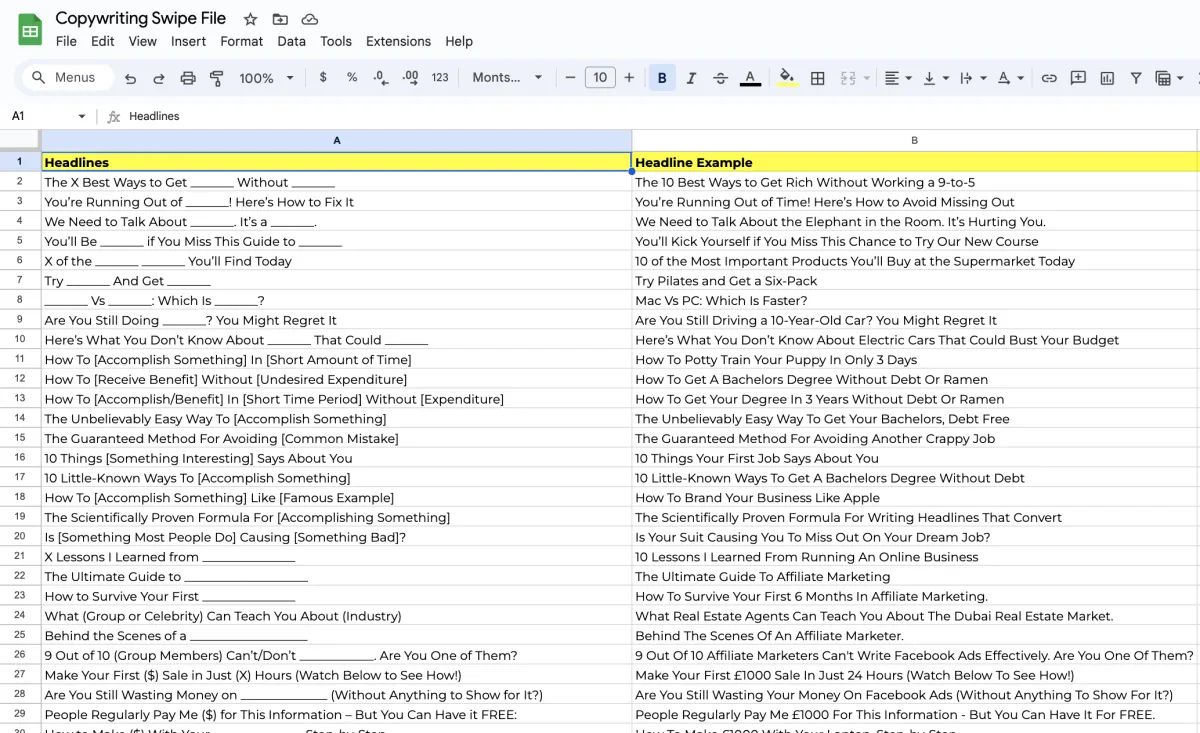Viewport: 1200px width, 733px height.
Task: Select the 'Headline Example' header cell
Action: [915, 162]
